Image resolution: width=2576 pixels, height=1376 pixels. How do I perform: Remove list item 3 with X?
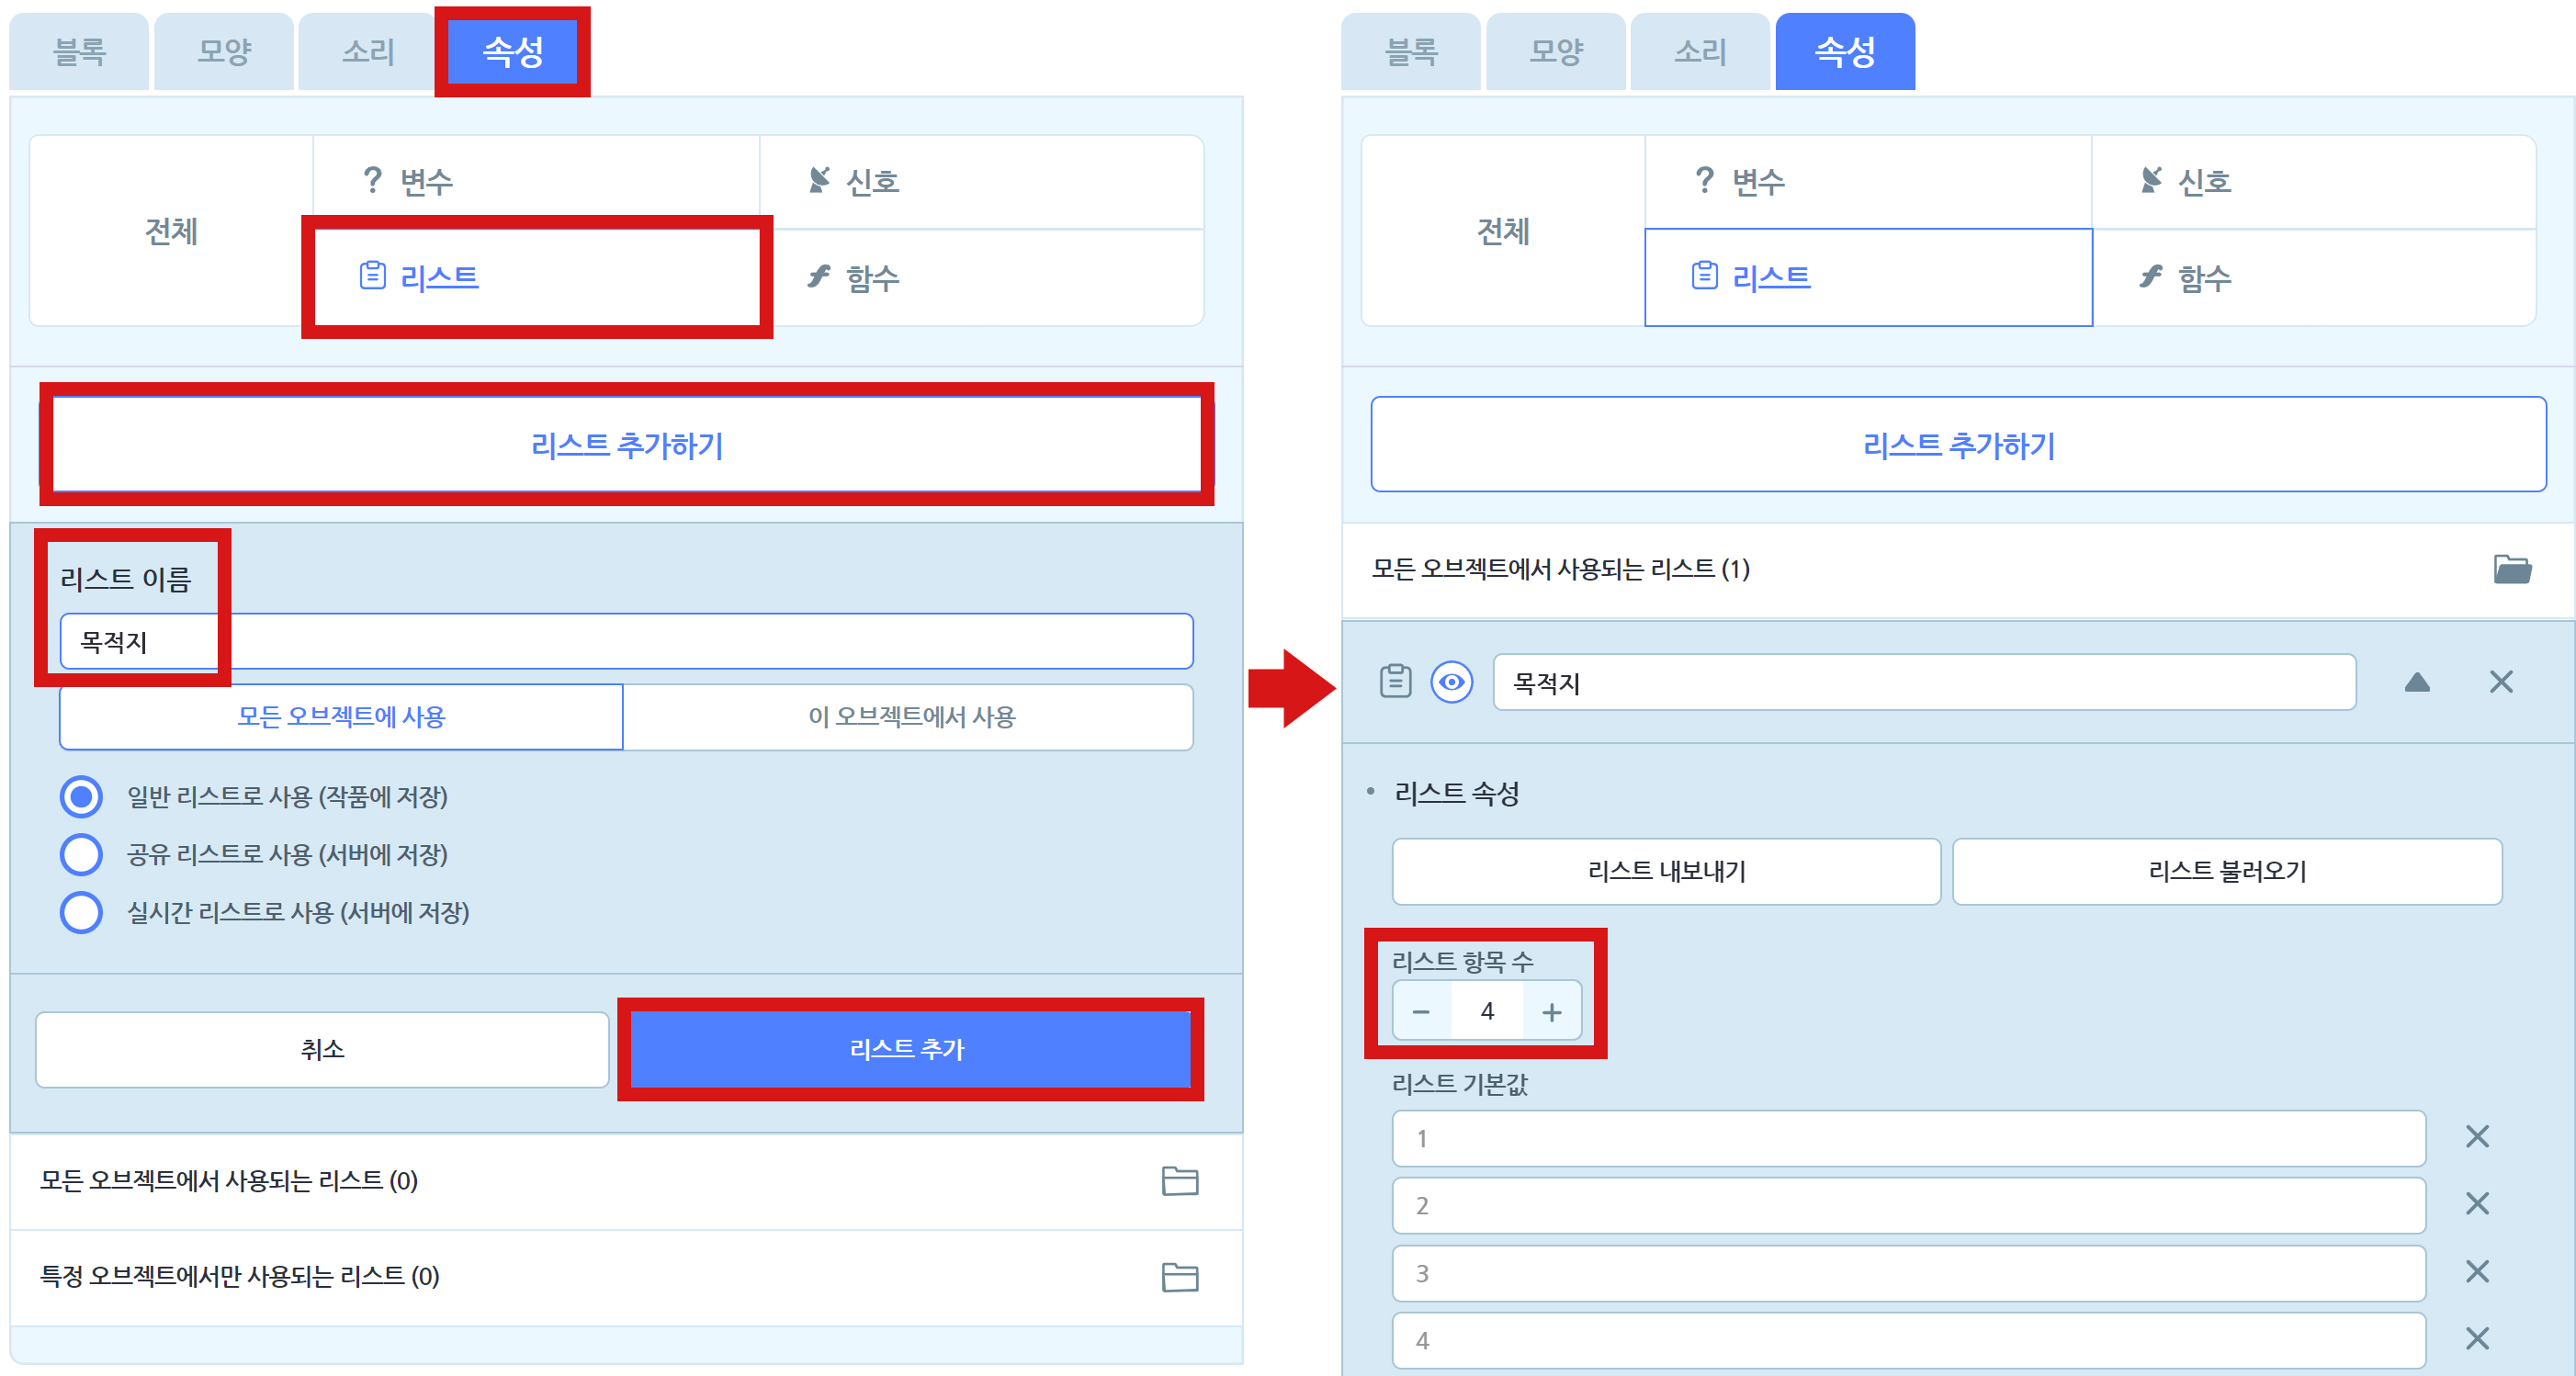pyautogui.click(x=2477, y=1272)
